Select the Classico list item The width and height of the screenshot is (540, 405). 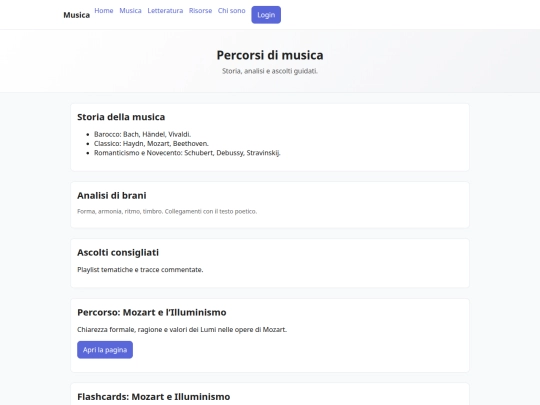tap(151, 144)
